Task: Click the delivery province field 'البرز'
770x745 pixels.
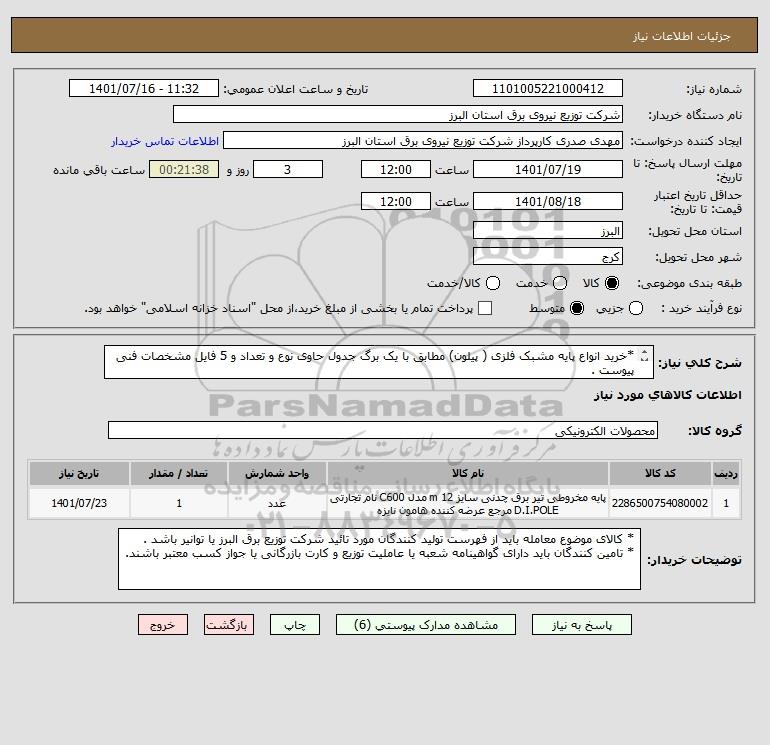Action: [548, 231]
